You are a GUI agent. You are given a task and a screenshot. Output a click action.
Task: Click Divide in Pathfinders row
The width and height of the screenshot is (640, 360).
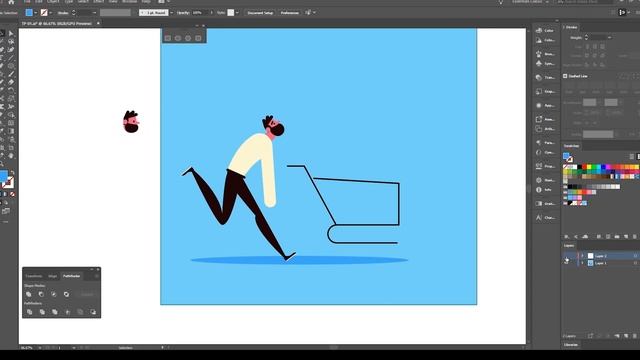29,312
